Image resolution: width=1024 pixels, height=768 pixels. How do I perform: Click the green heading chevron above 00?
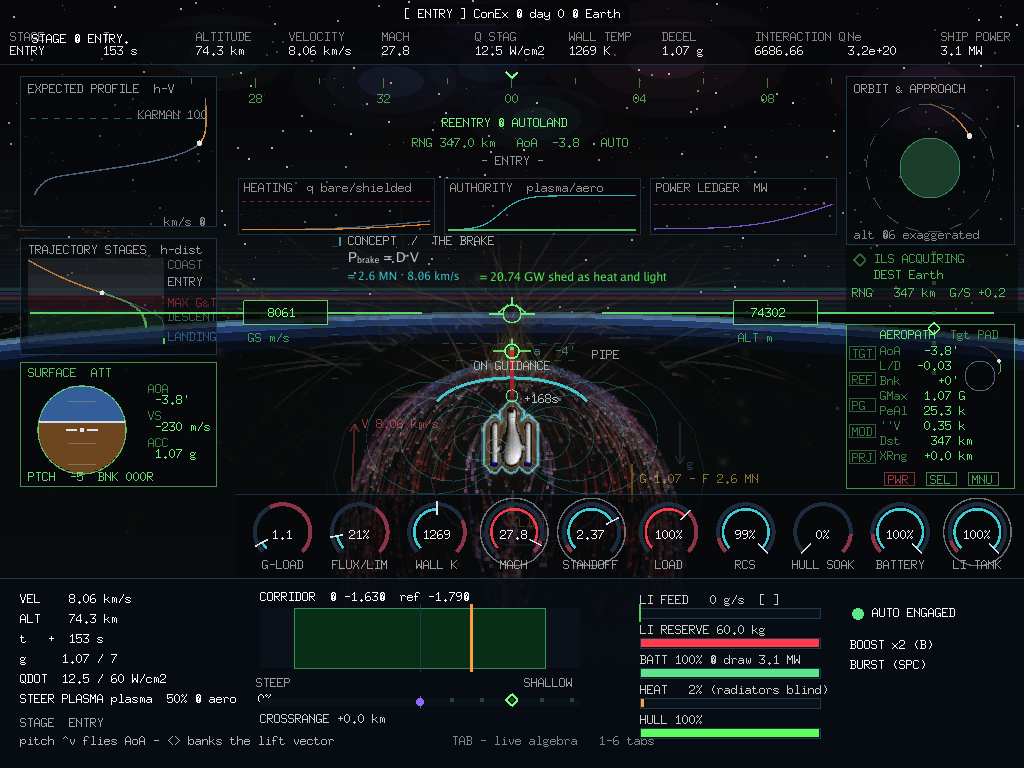[512, 76]
